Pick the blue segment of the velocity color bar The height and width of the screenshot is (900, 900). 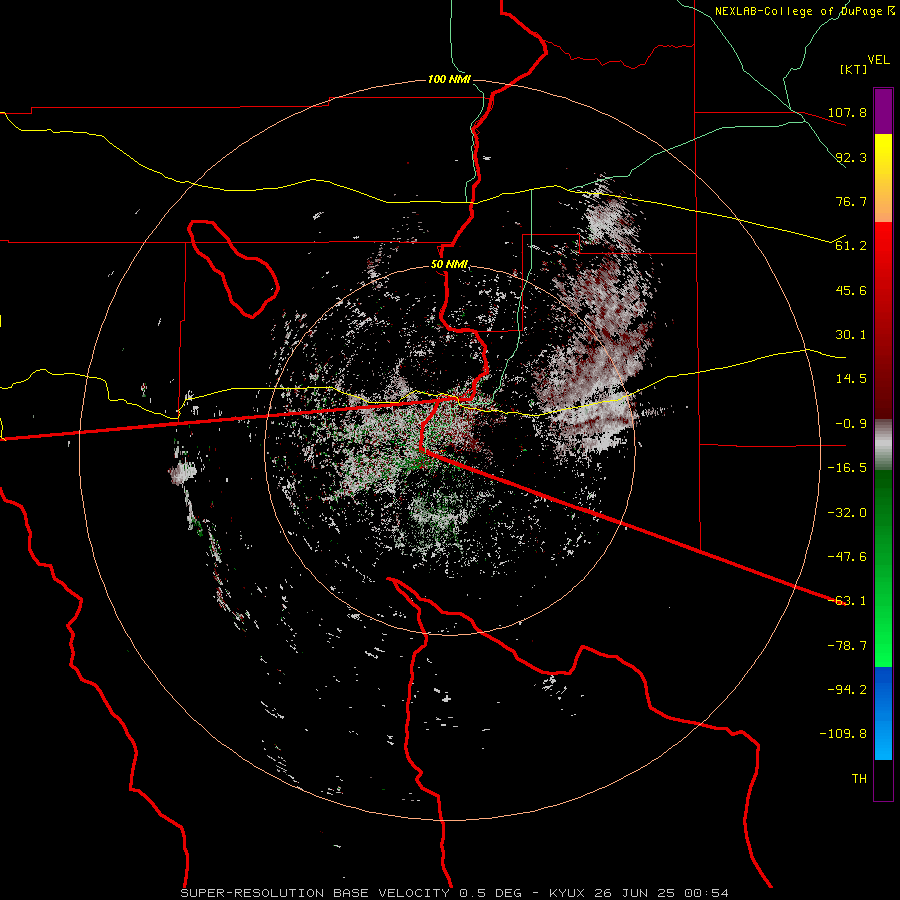click(x=883, y=713)
